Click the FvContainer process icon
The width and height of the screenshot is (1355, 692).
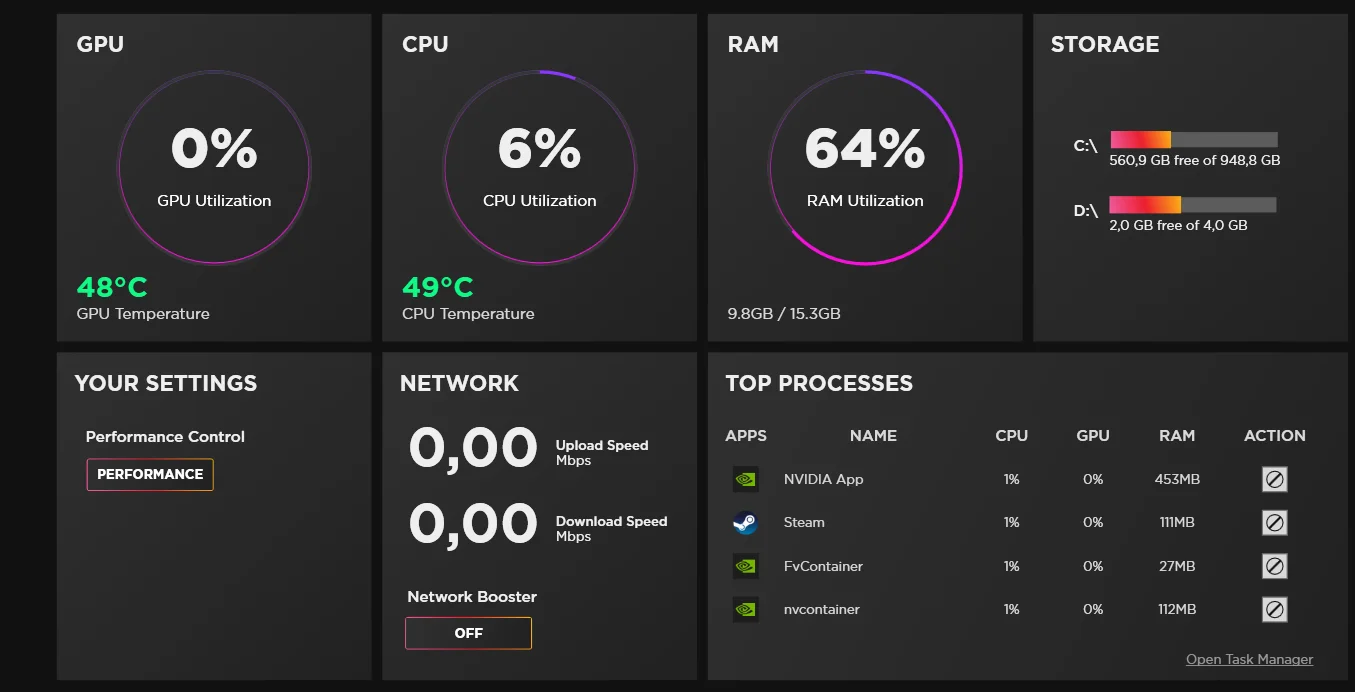pyautogui.click(x=745, y=566)
